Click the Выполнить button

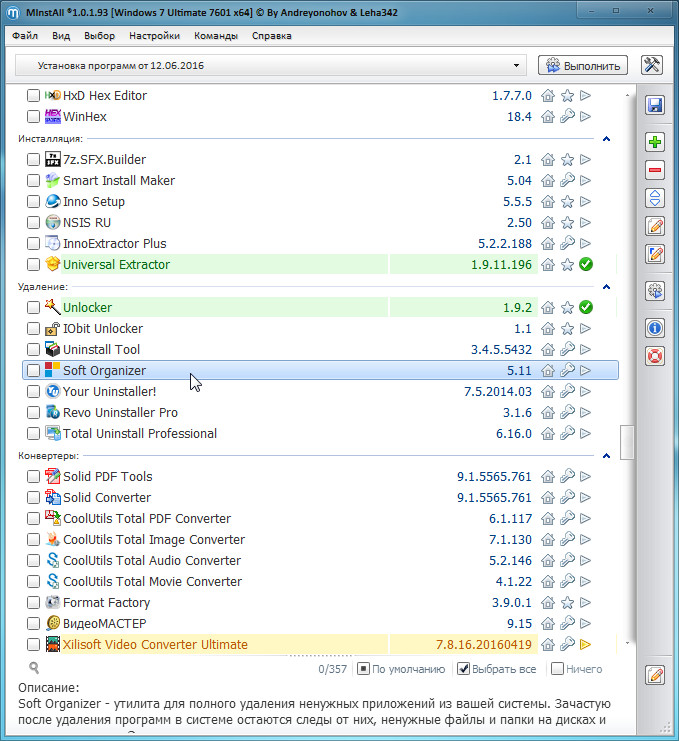coord(583,66)
